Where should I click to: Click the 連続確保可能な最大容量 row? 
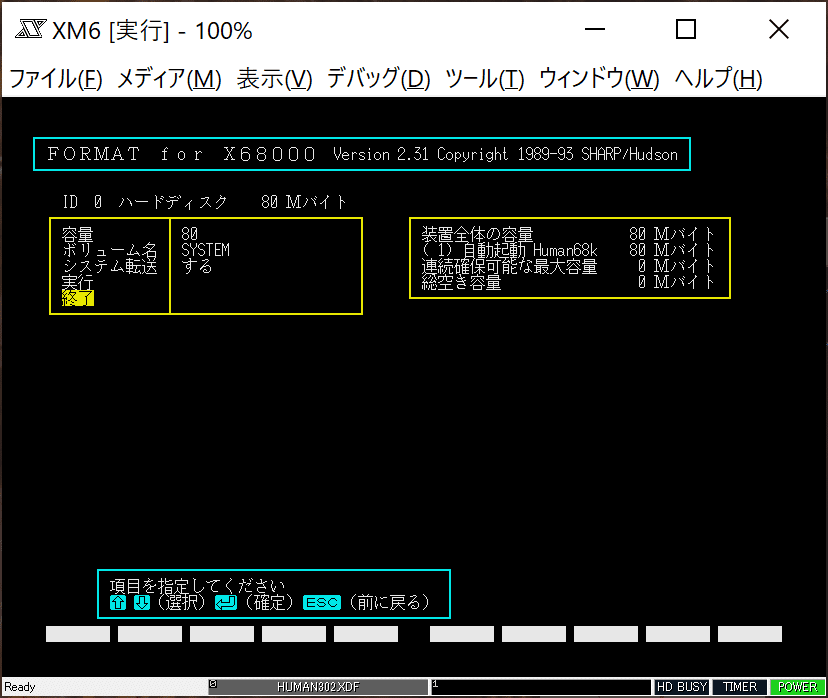568,266
